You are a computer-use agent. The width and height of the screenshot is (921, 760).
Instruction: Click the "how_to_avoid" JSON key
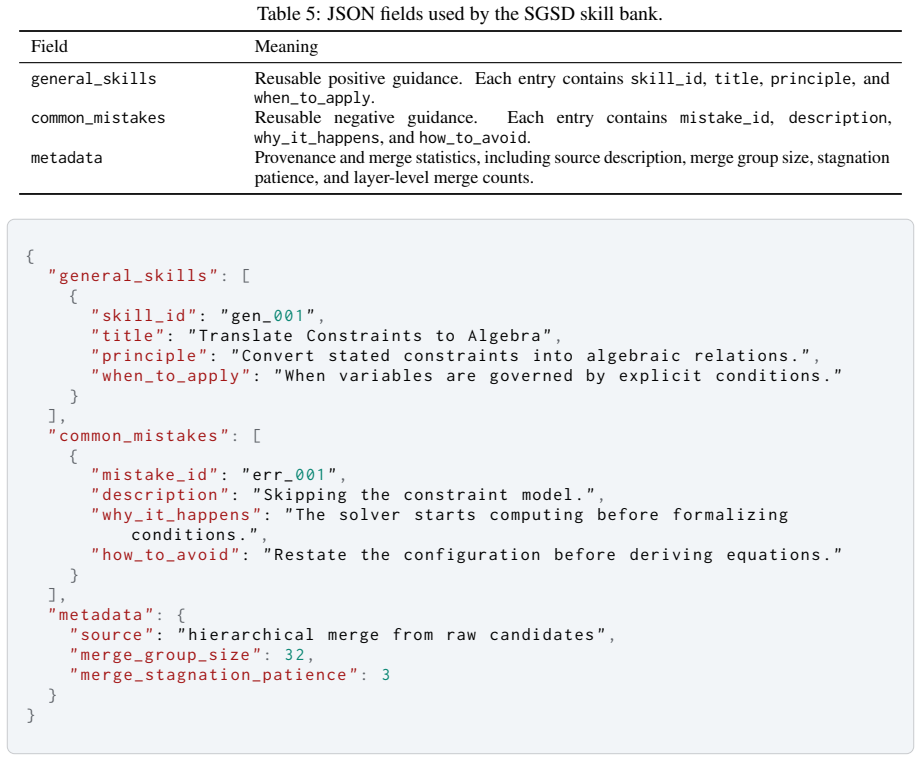[x=166, y=555]
